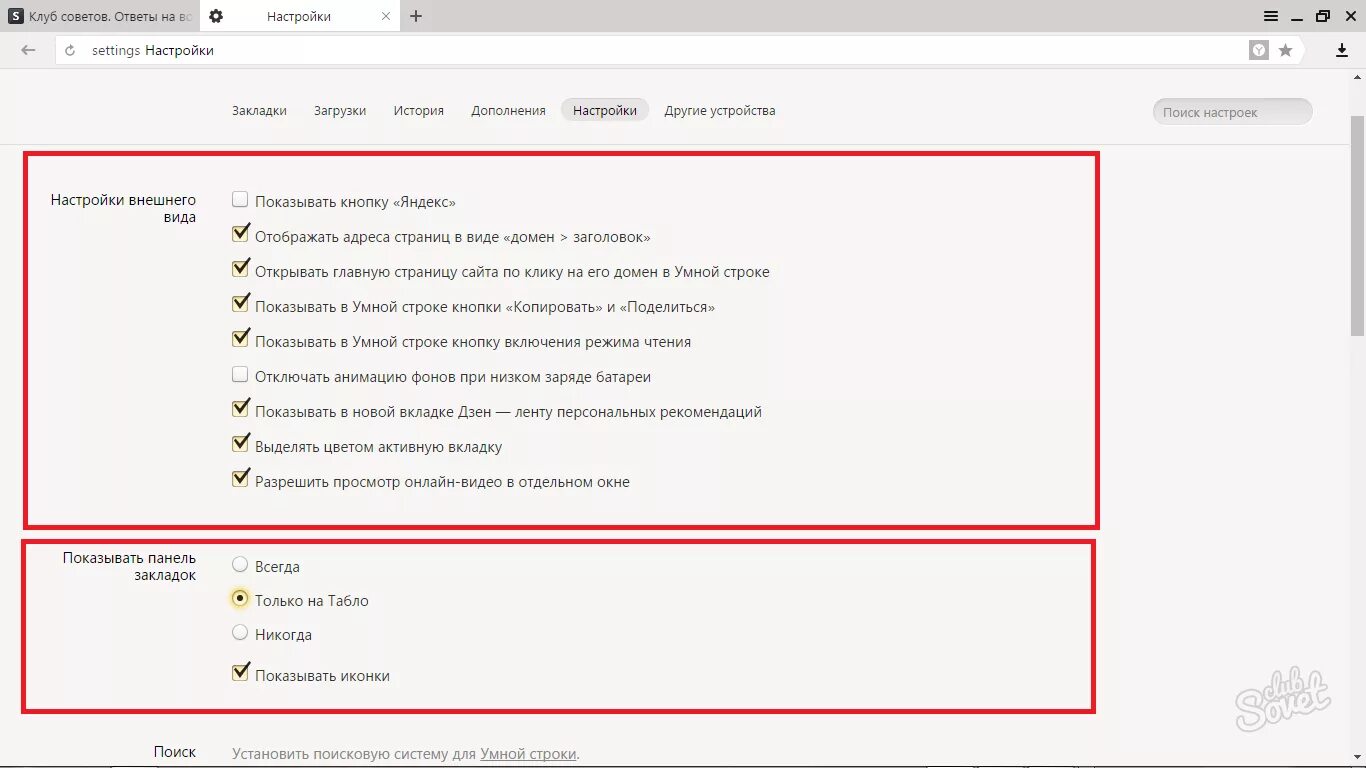Screen dimensions: 1366x768
Task: Toggle «Открывать главную страницу сайта по клику» checkbox
Action: 240,270
